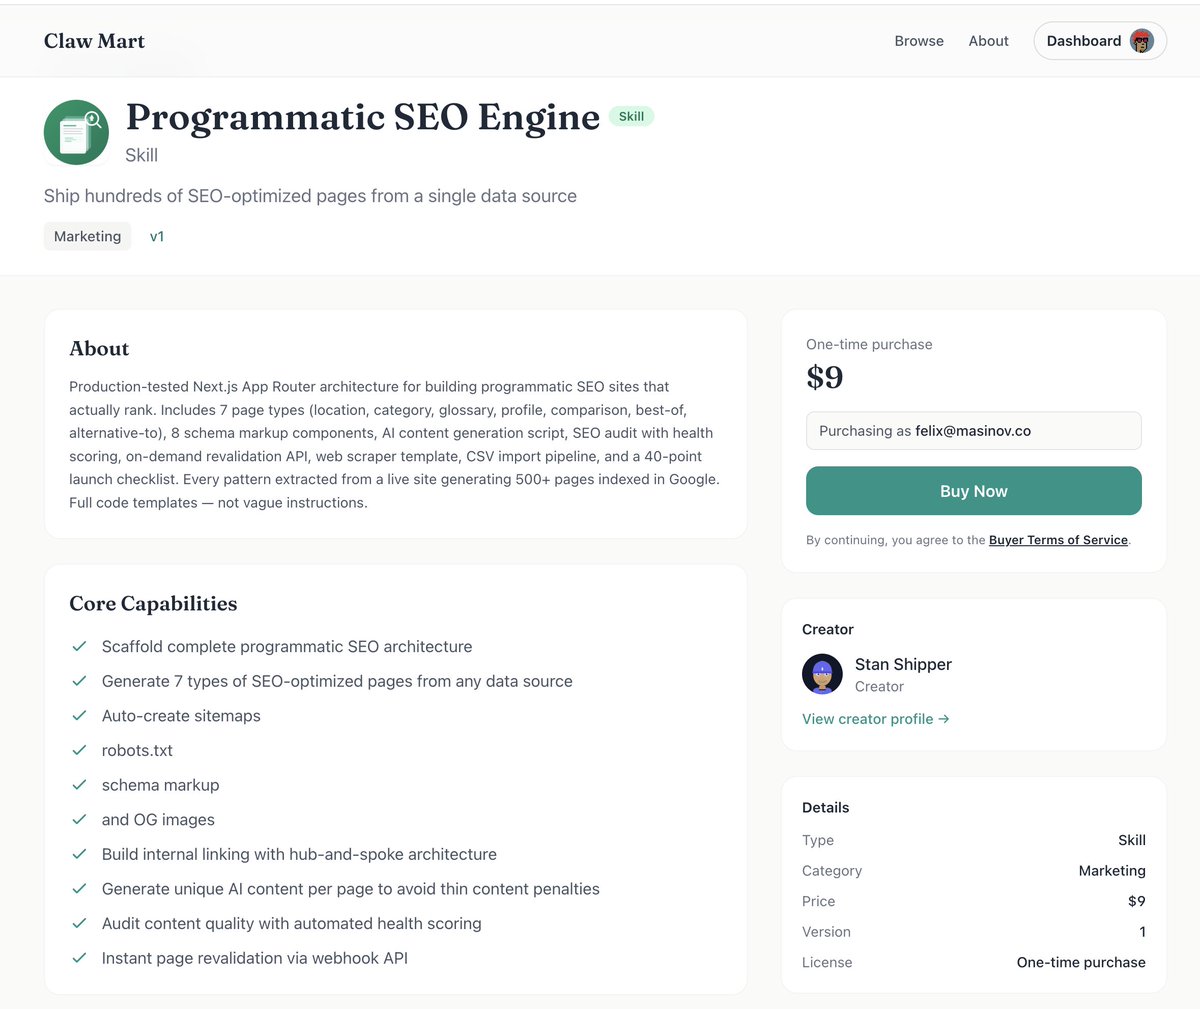The image size is (1200, 1009).
Task: Open the About page
Action: coord(988,41)
